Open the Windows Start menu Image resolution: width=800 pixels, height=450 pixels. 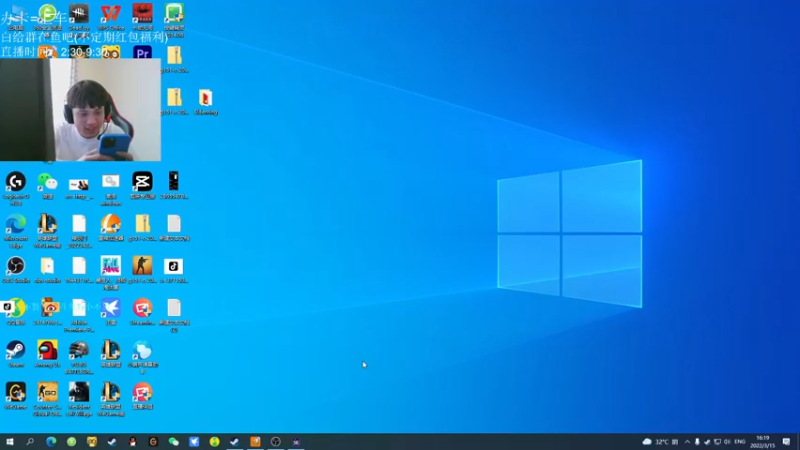point(10,442)
